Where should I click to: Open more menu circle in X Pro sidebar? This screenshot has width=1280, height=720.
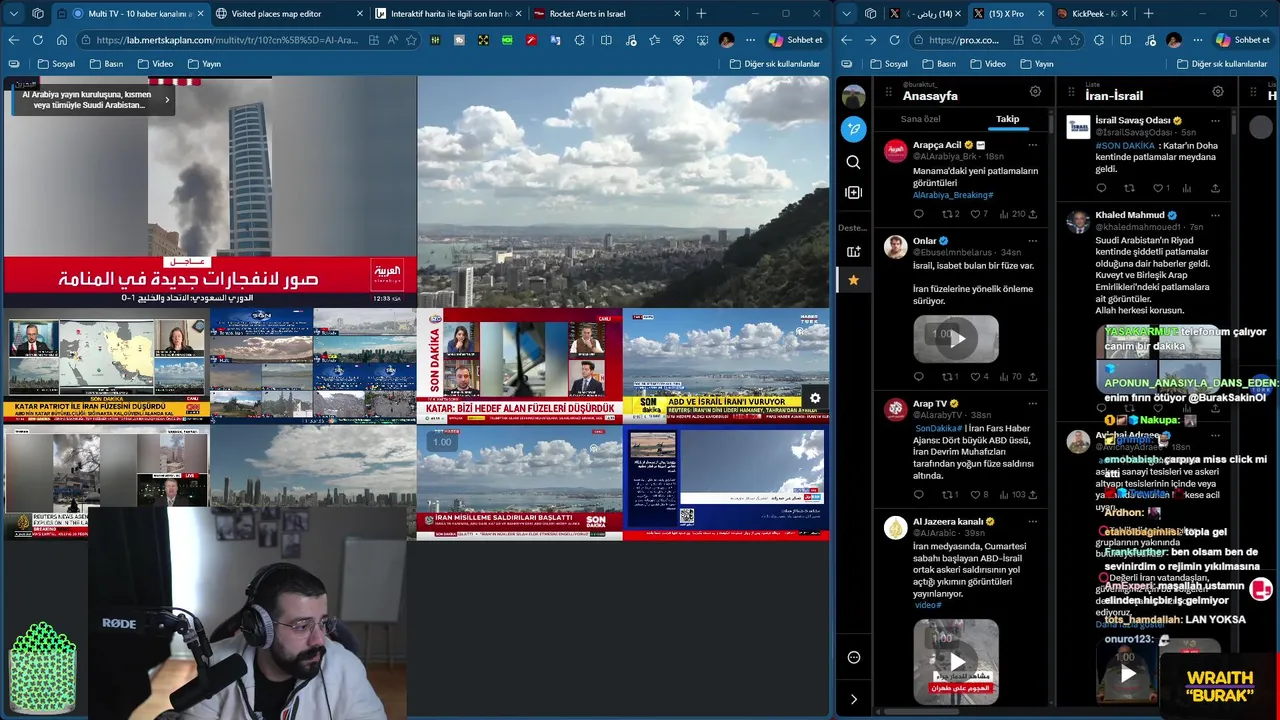[853, 657]
